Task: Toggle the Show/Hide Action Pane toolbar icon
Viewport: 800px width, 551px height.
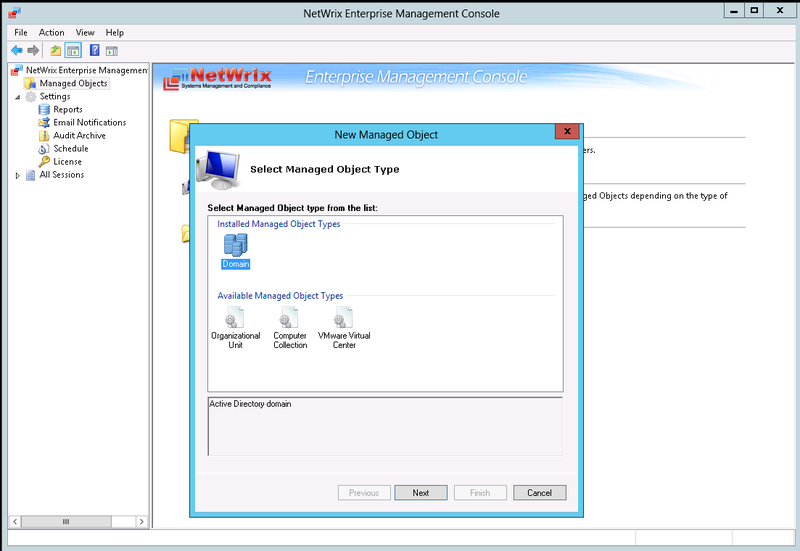Action: tap(112, 51)
